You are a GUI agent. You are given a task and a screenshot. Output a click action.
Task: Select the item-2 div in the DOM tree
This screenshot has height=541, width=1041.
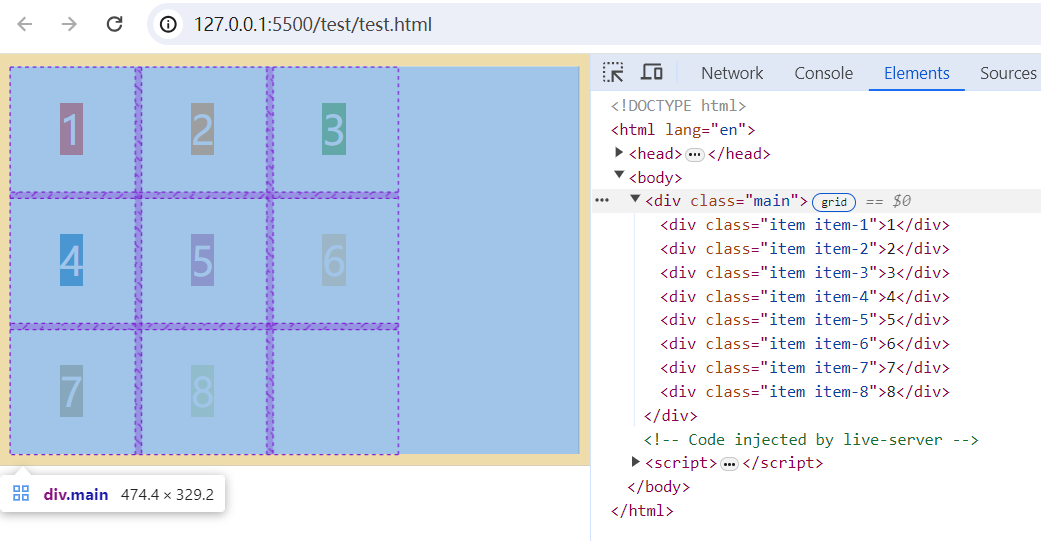pos(805,249)
